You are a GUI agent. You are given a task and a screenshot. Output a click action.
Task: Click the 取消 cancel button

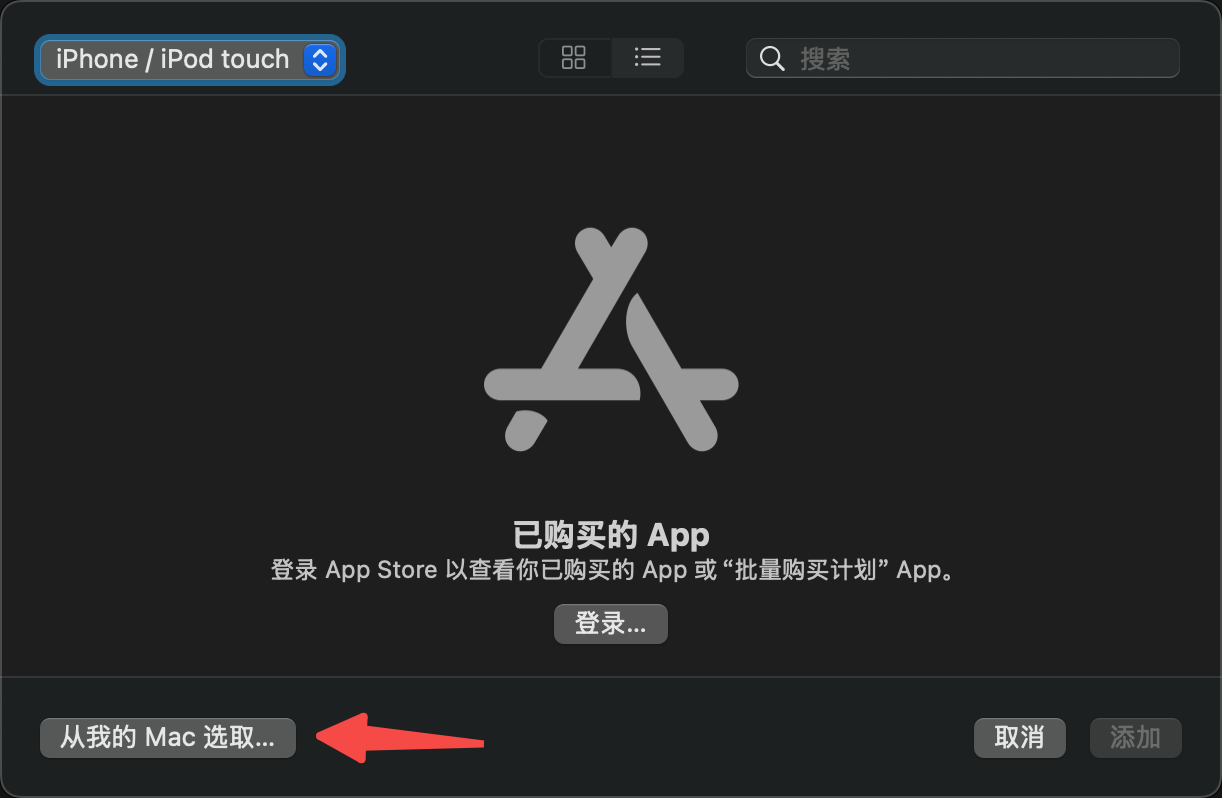pyautogui.click(x=1020, y=738)
